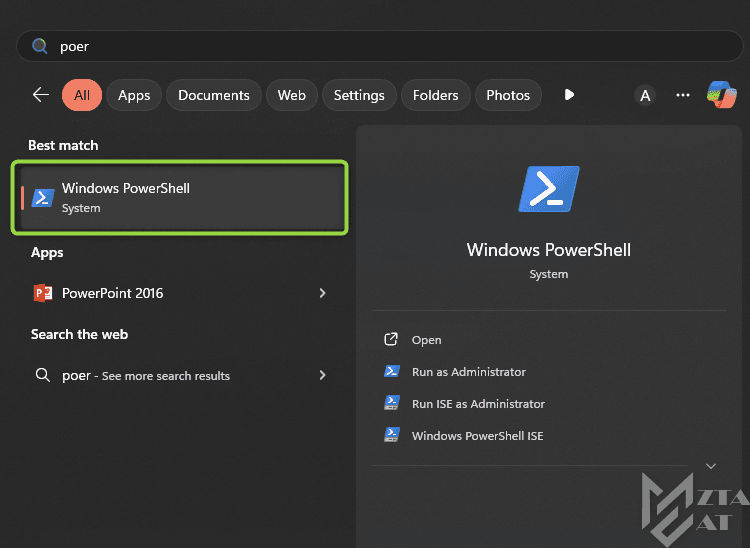
Task: Expand PowerPoint 2016 details chevron
Action: tap(322, 293)
